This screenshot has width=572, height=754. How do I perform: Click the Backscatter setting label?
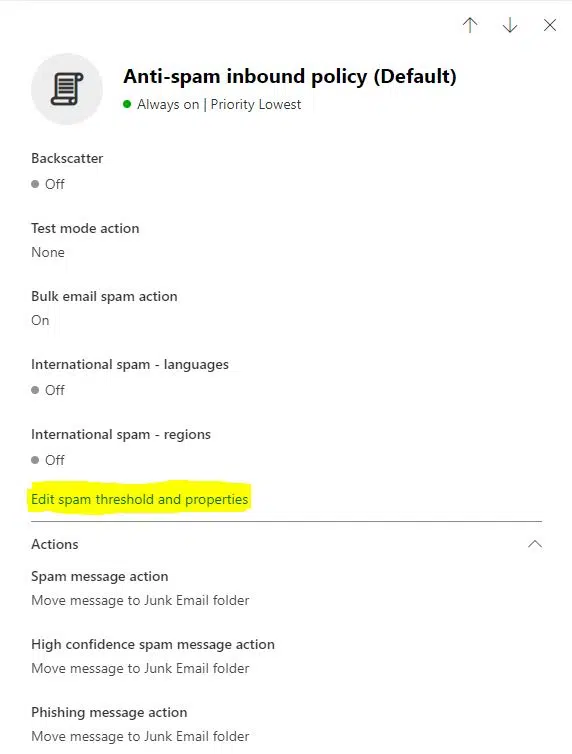click(67, 158)
